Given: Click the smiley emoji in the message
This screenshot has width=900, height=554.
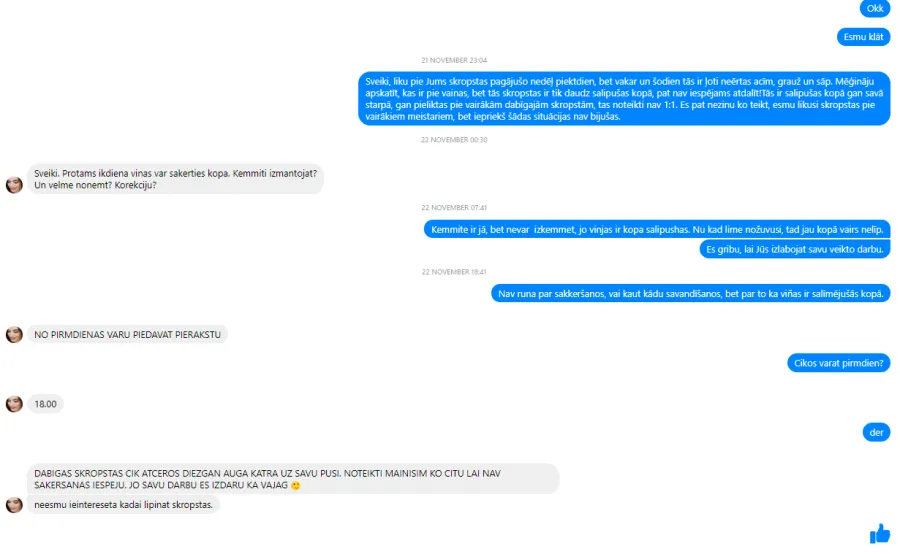Looking at the screenshot, I should 296,486.
